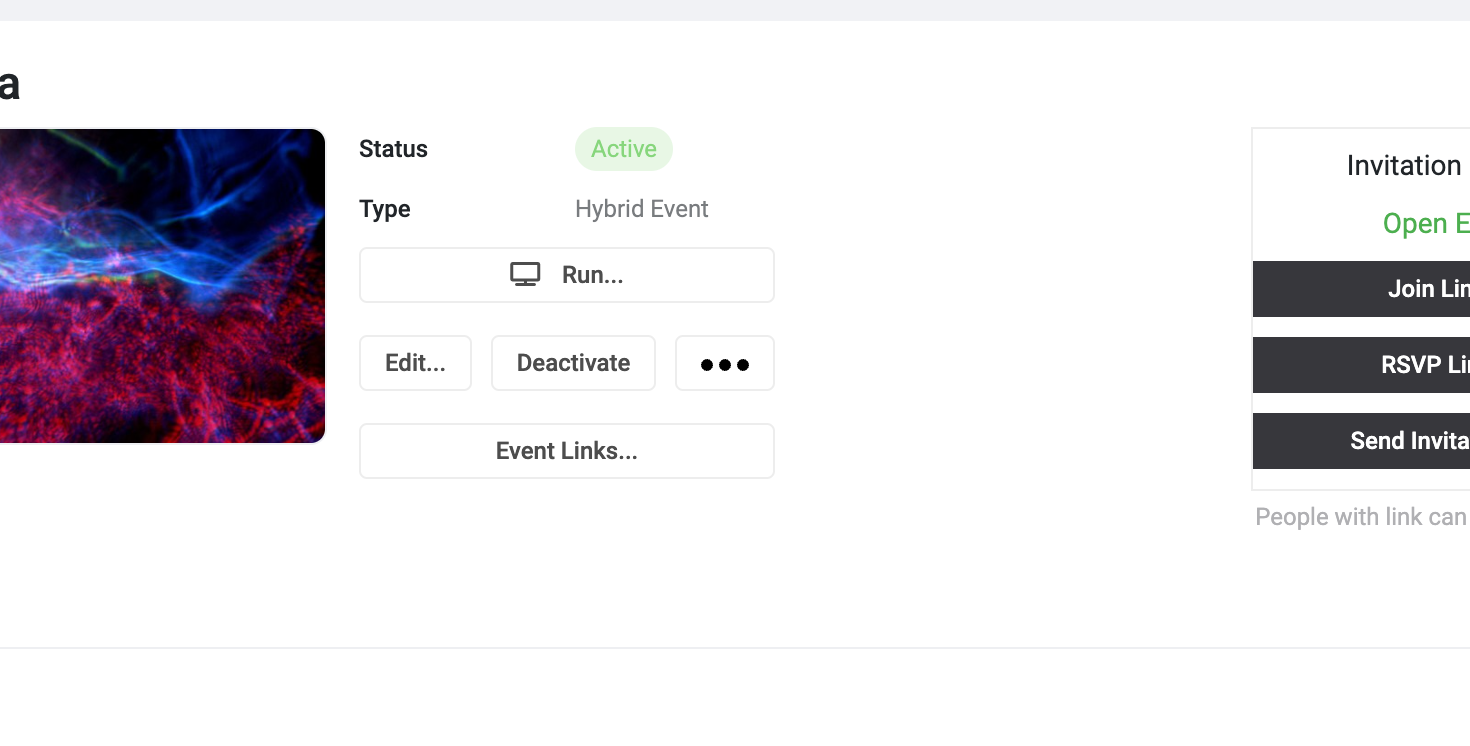
Task: Click the Status label
Action: [393, 149]
